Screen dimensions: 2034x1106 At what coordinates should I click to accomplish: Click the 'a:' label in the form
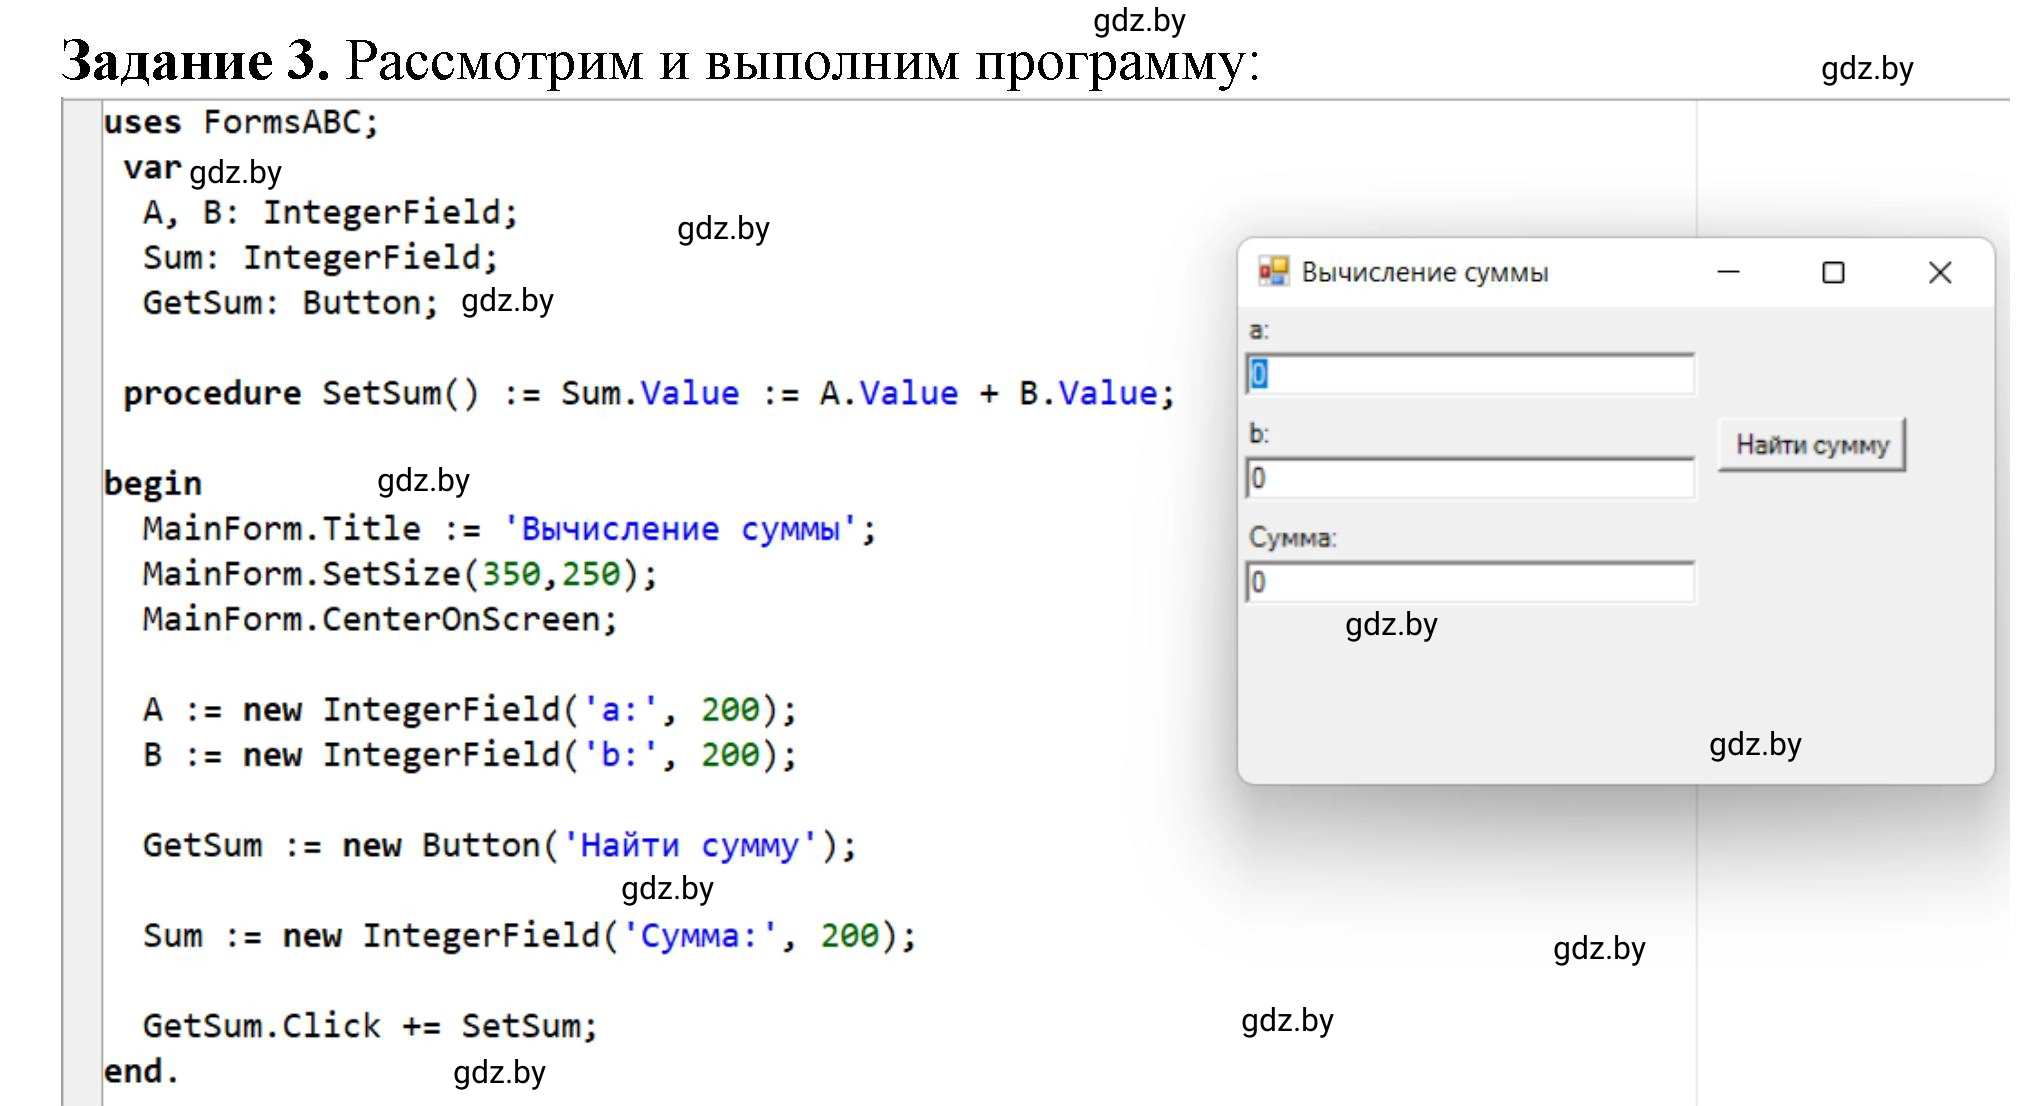(x=1259, y=330)
